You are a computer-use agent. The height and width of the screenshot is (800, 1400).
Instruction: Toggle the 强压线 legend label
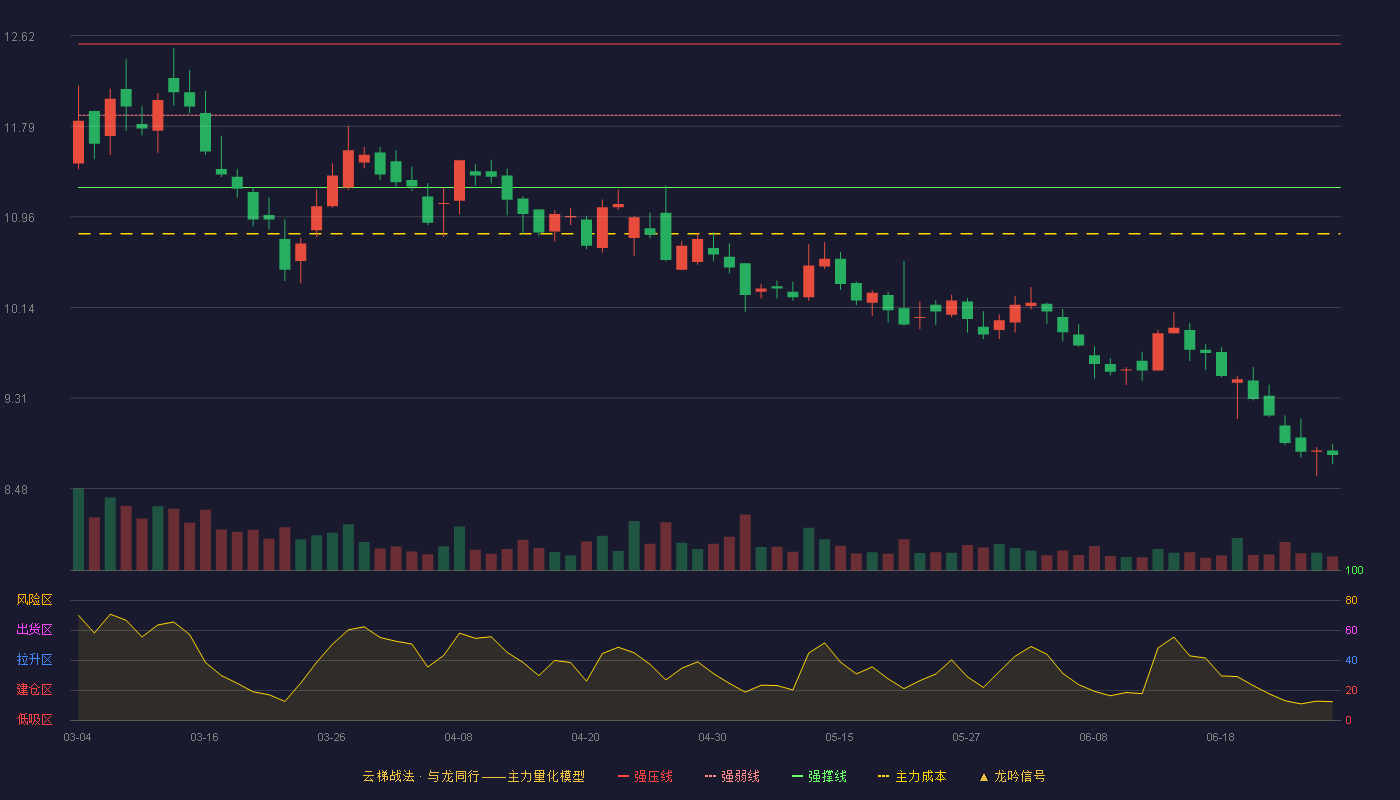pyautogui.click(x=653, y=776)
